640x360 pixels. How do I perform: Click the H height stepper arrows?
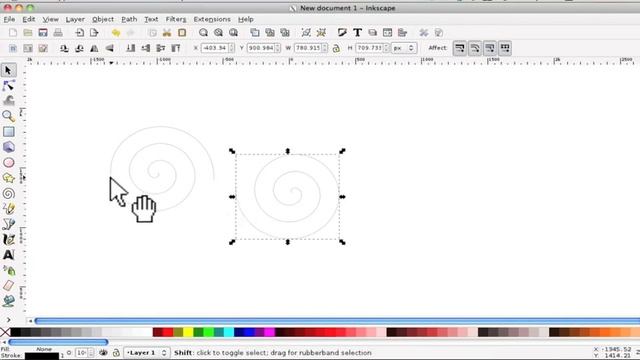(386, 48)
